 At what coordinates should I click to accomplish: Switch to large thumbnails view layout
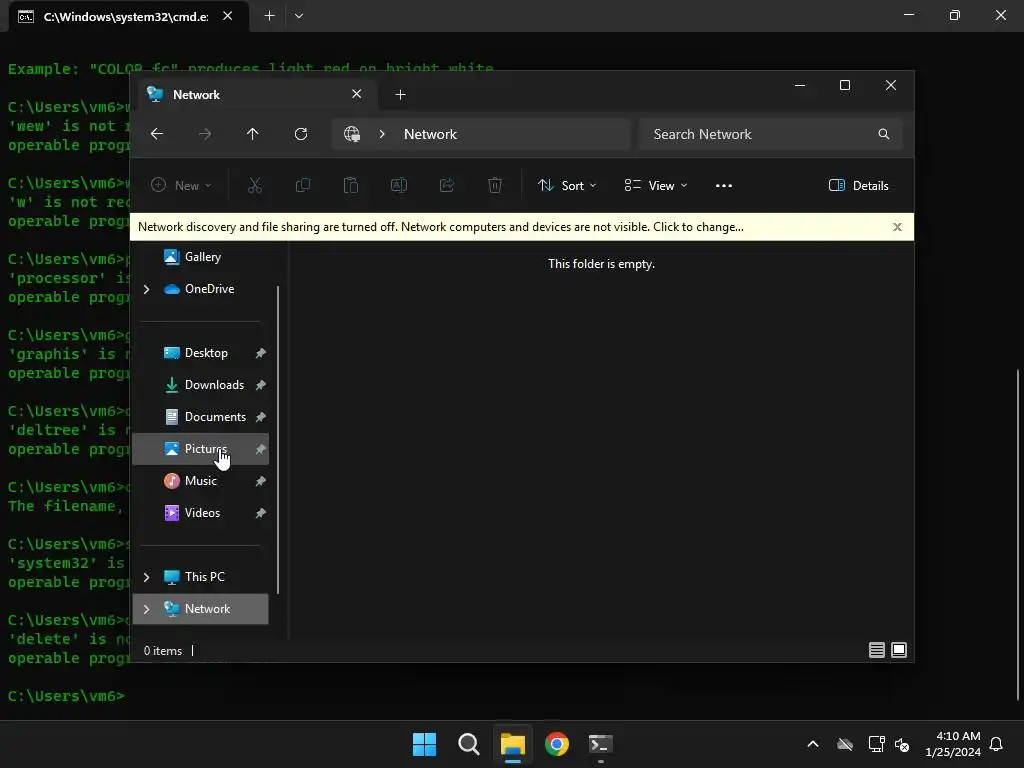(x=899, y=650)
